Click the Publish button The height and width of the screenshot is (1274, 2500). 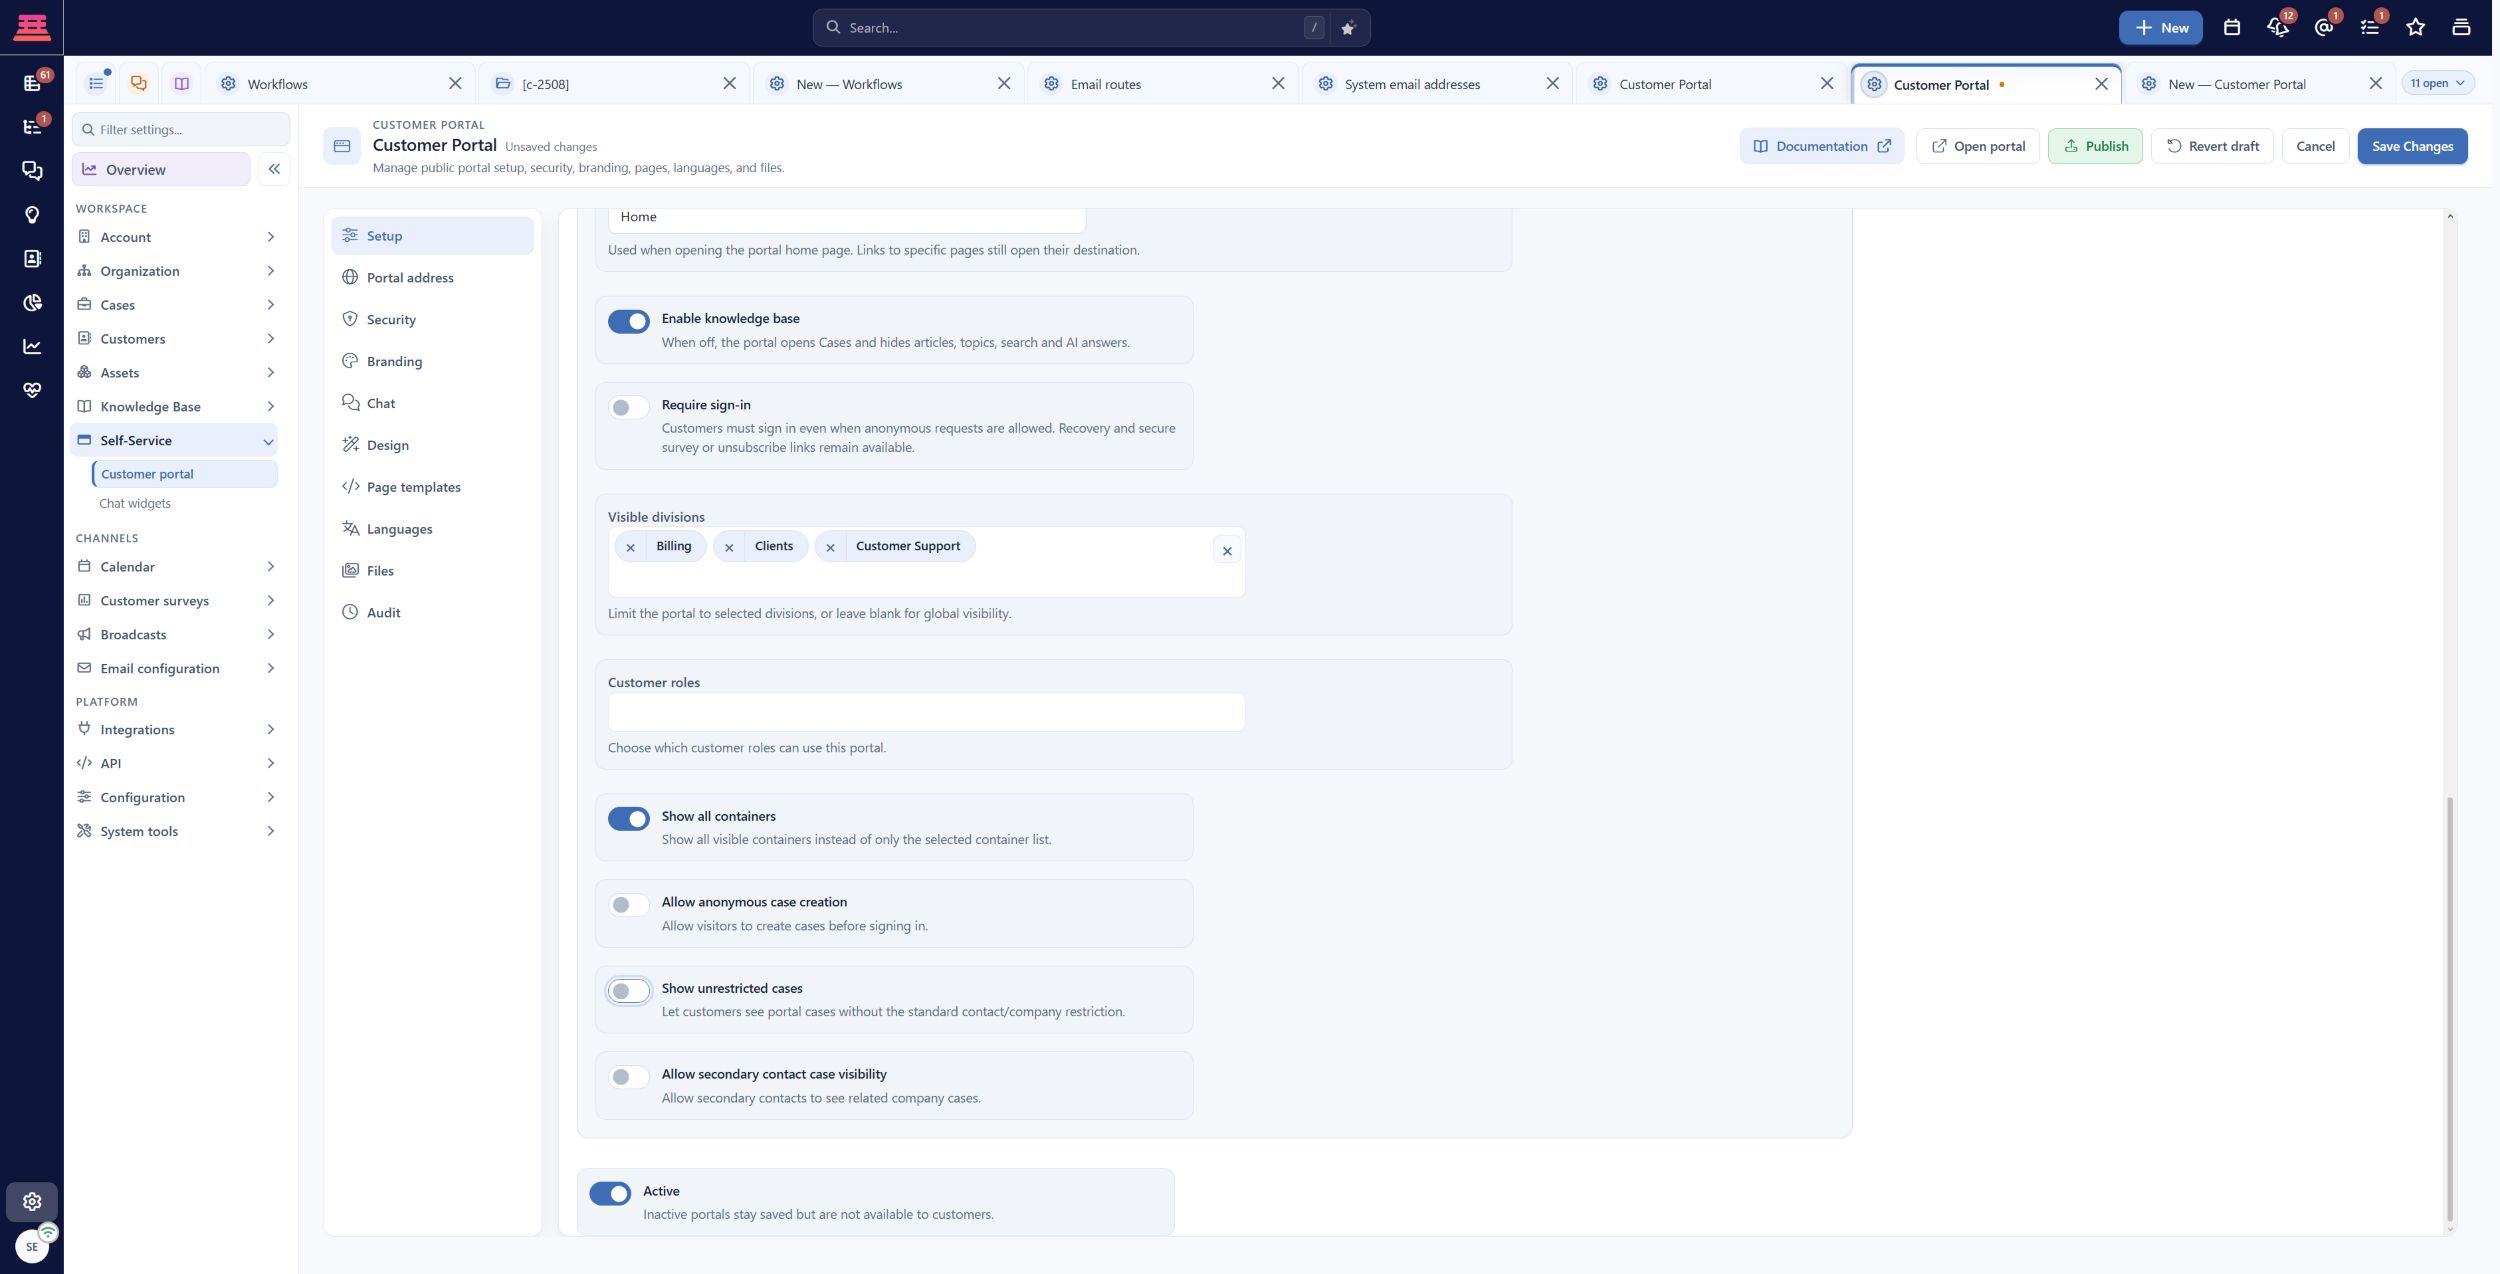[2095, 147]
